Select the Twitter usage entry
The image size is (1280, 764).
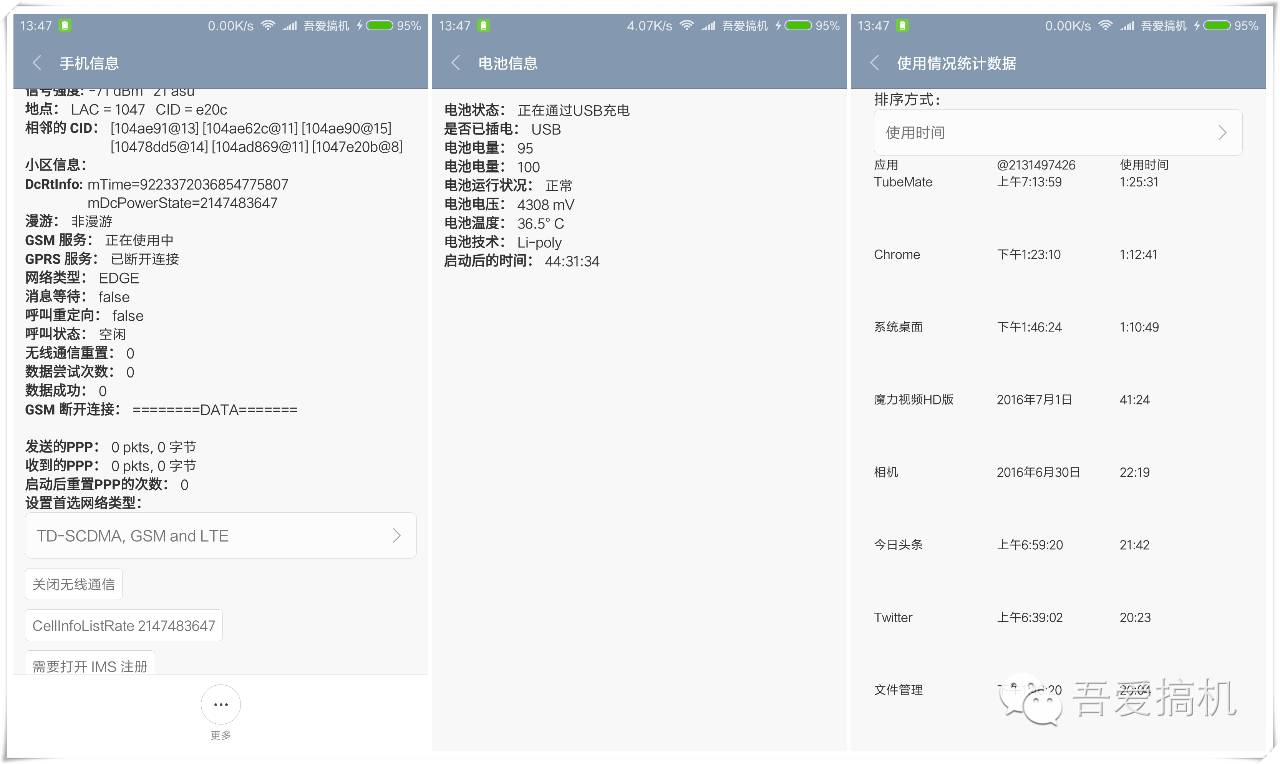pos(892,617)
